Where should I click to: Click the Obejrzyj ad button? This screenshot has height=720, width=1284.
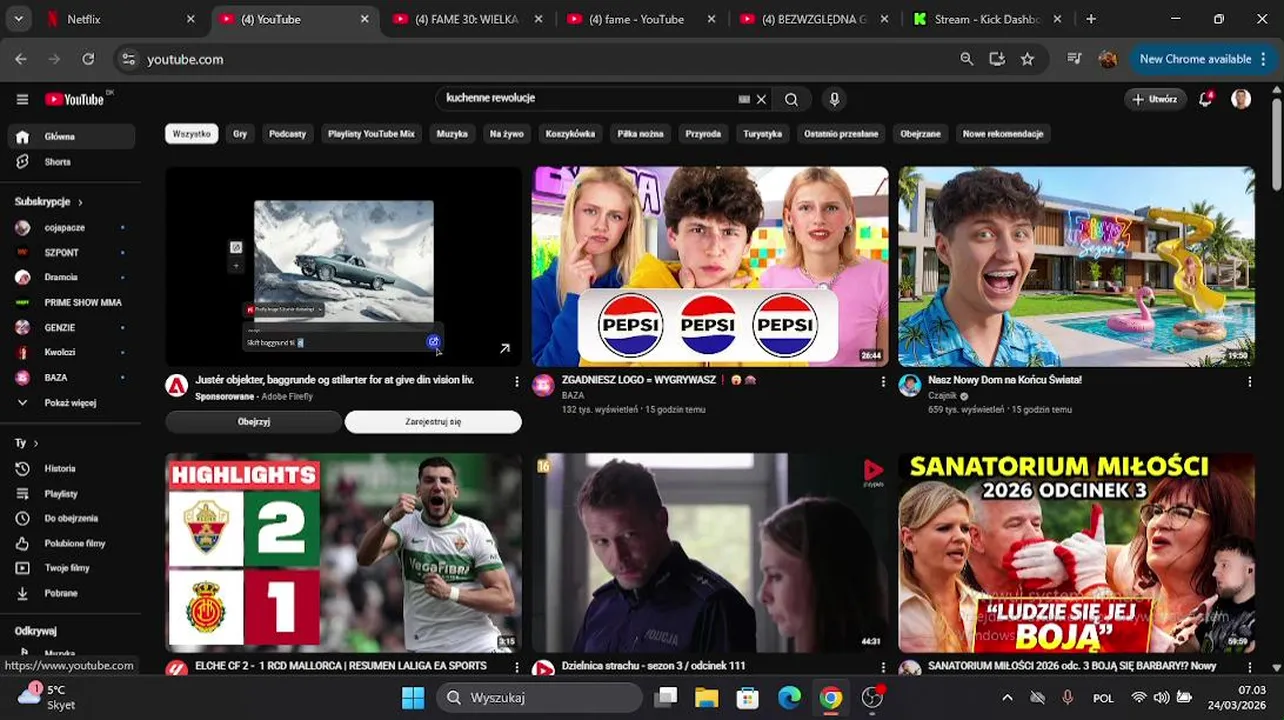pos(254,422)
